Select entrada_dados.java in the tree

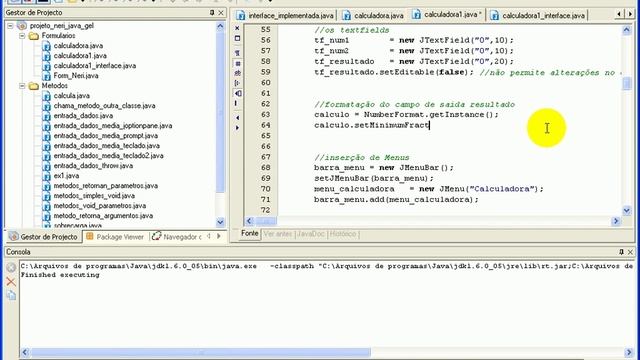click(83, 116)
